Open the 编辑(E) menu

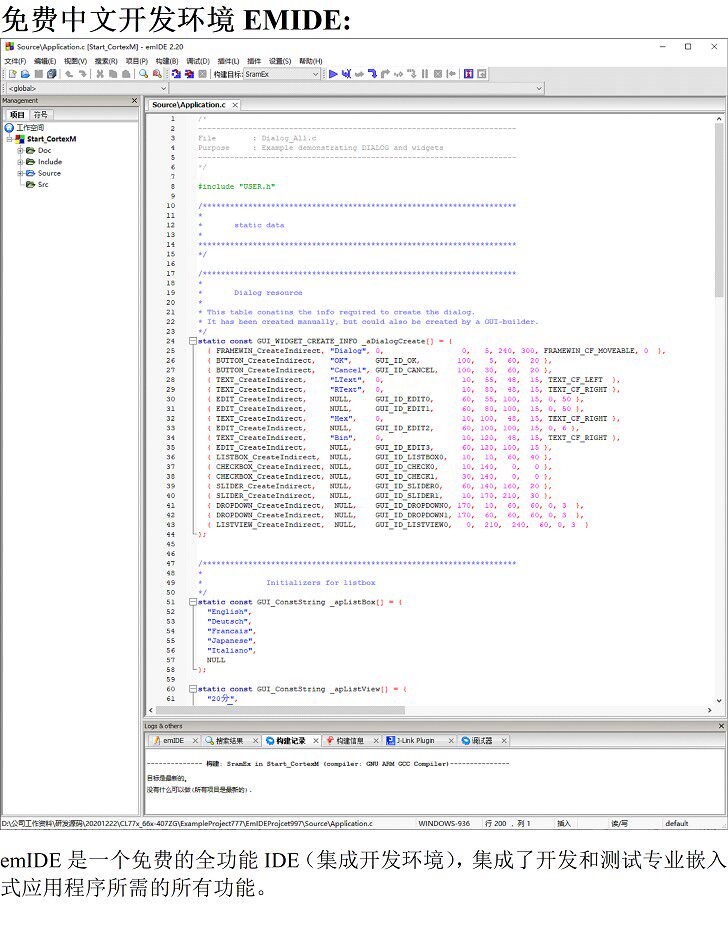[x=45, y=61]
